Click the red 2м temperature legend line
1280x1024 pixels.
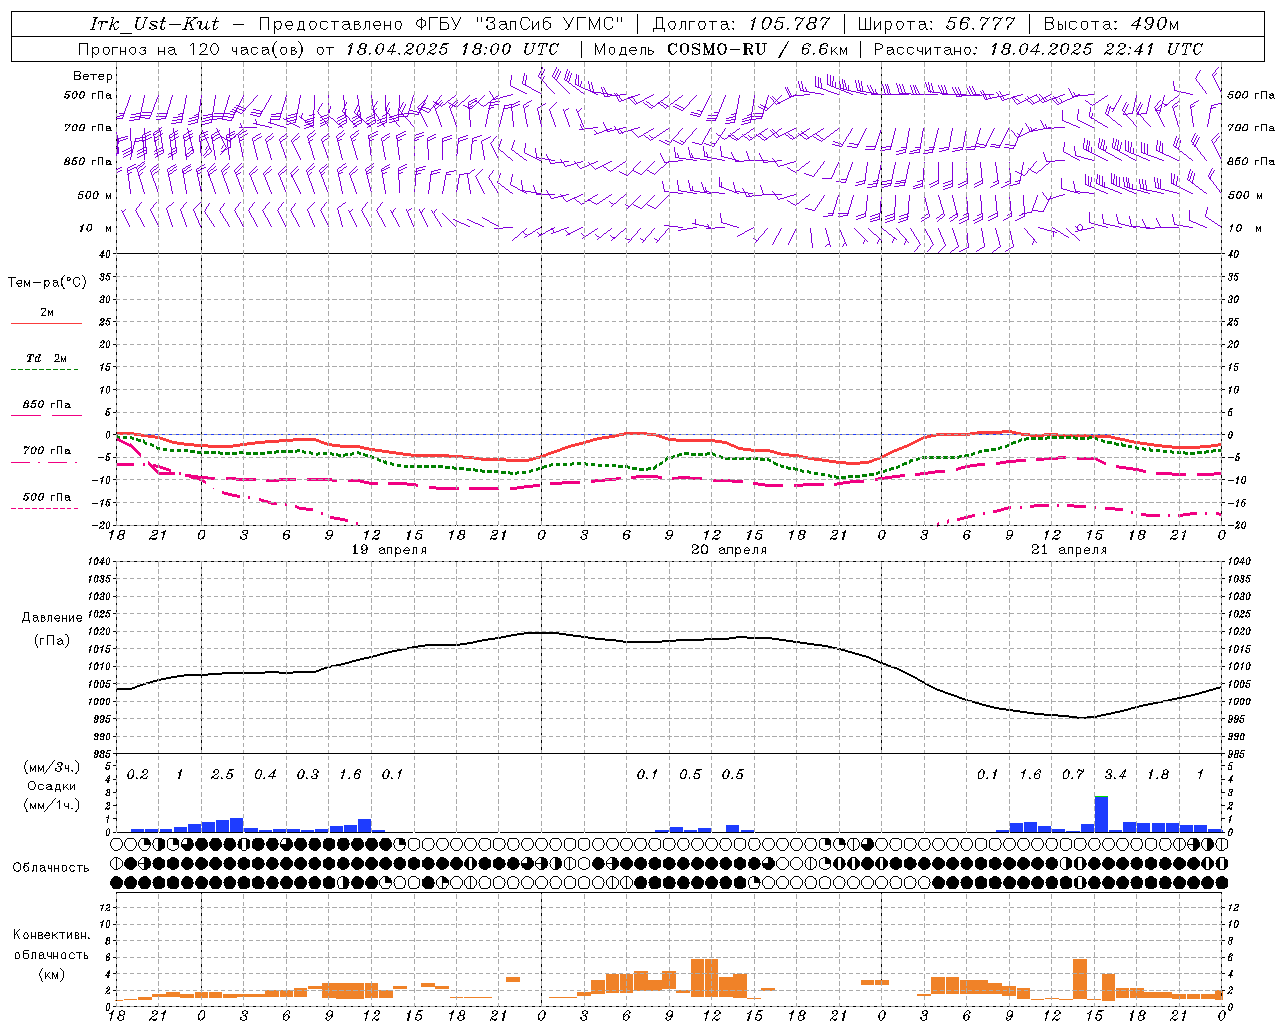pos(46,323)
